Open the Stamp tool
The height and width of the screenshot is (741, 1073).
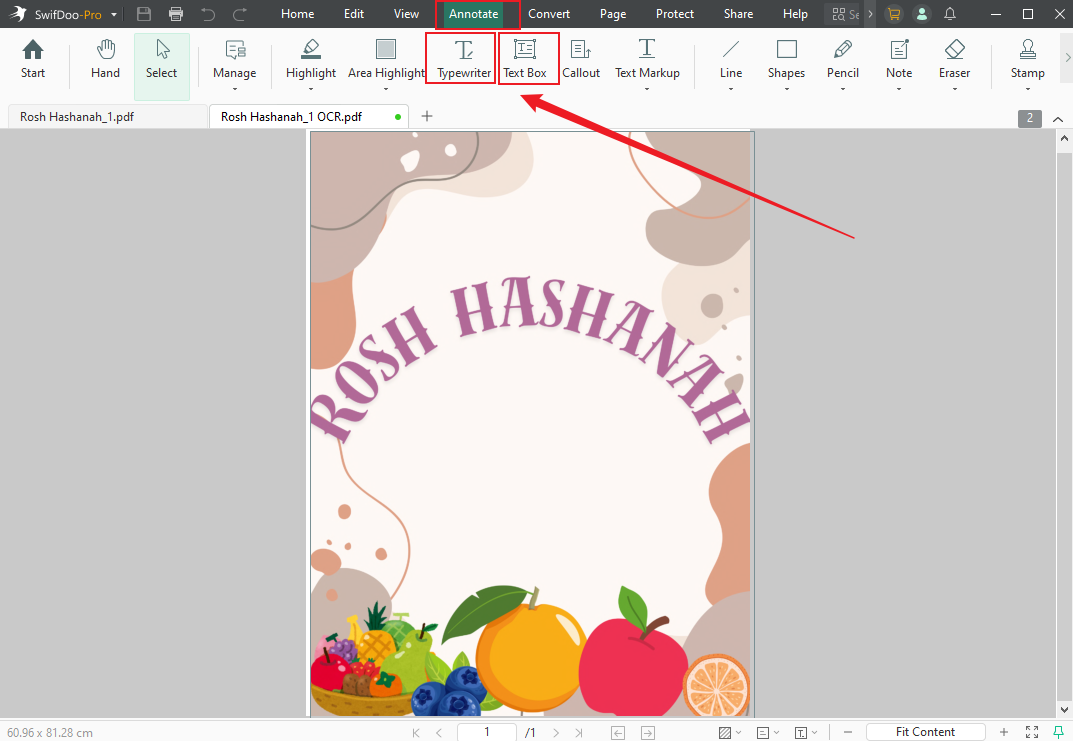1028,60
